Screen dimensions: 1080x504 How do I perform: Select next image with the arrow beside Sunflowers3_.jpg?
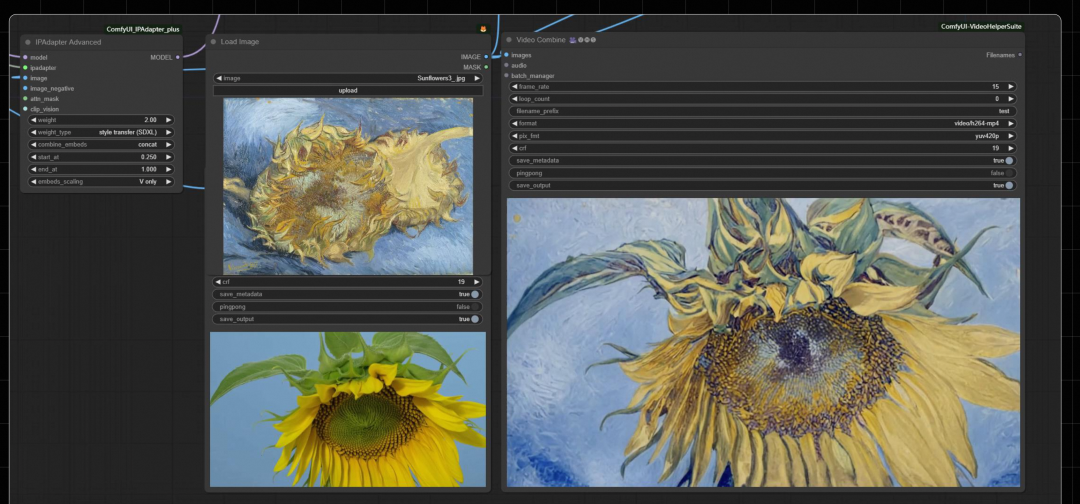476,78
